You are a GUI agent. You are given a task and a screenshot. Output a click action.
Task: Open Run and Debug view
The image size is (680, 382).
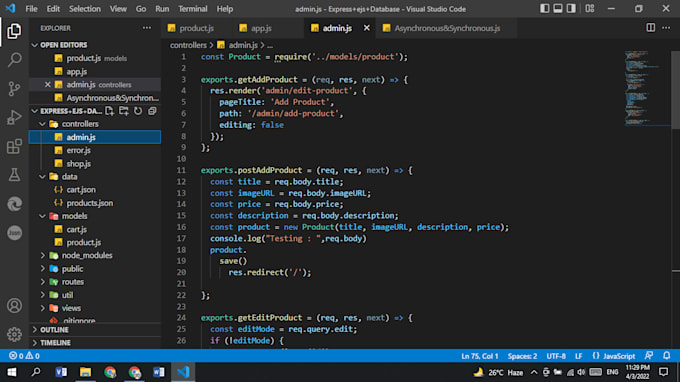14,118
